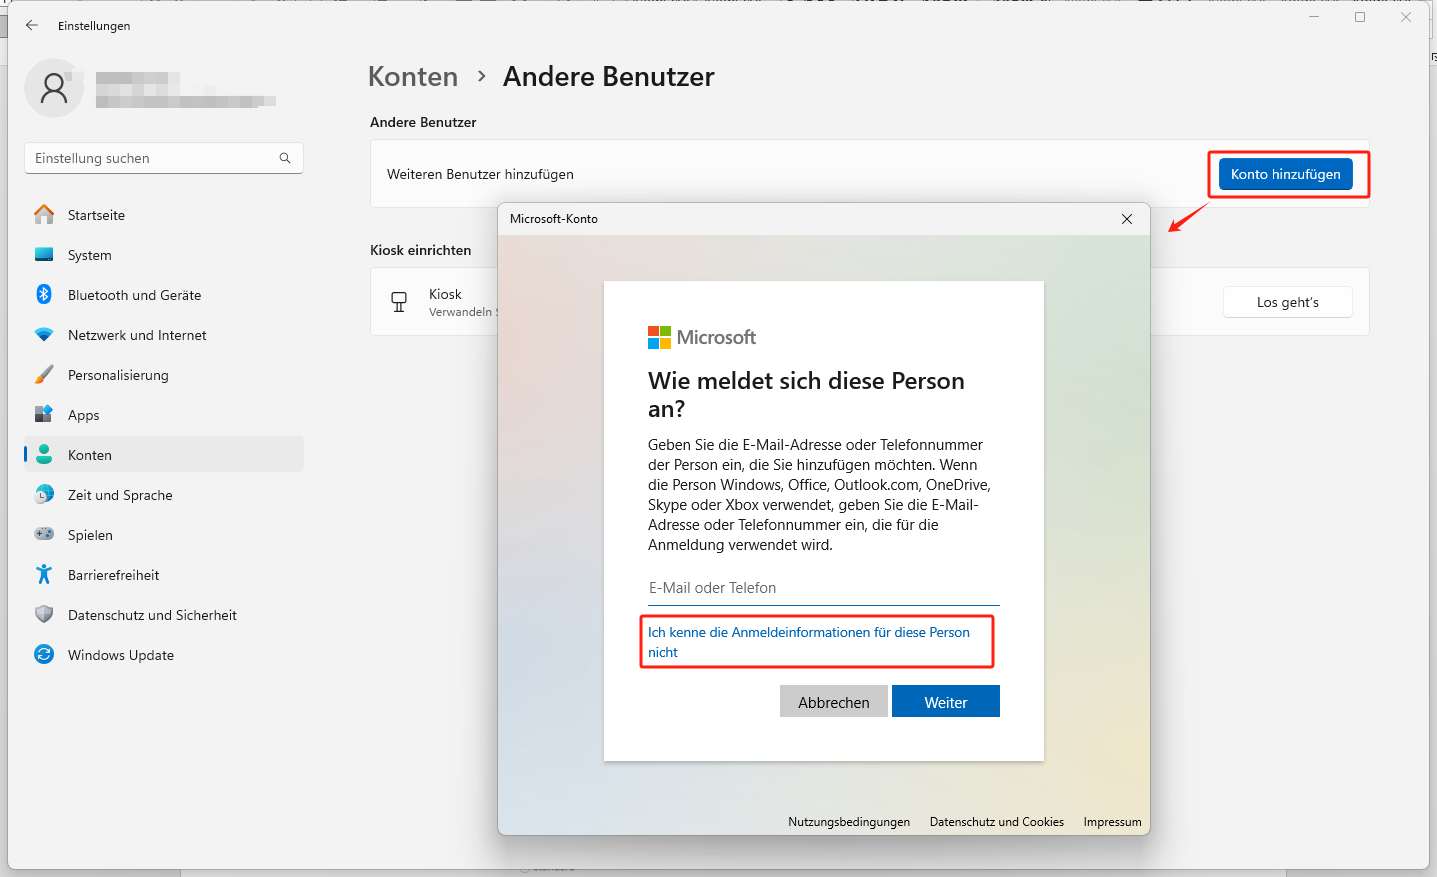Focus the E-Mail oder Telefon field
The width and height of the screenshot is (1437, 877).
coord(824,588)
